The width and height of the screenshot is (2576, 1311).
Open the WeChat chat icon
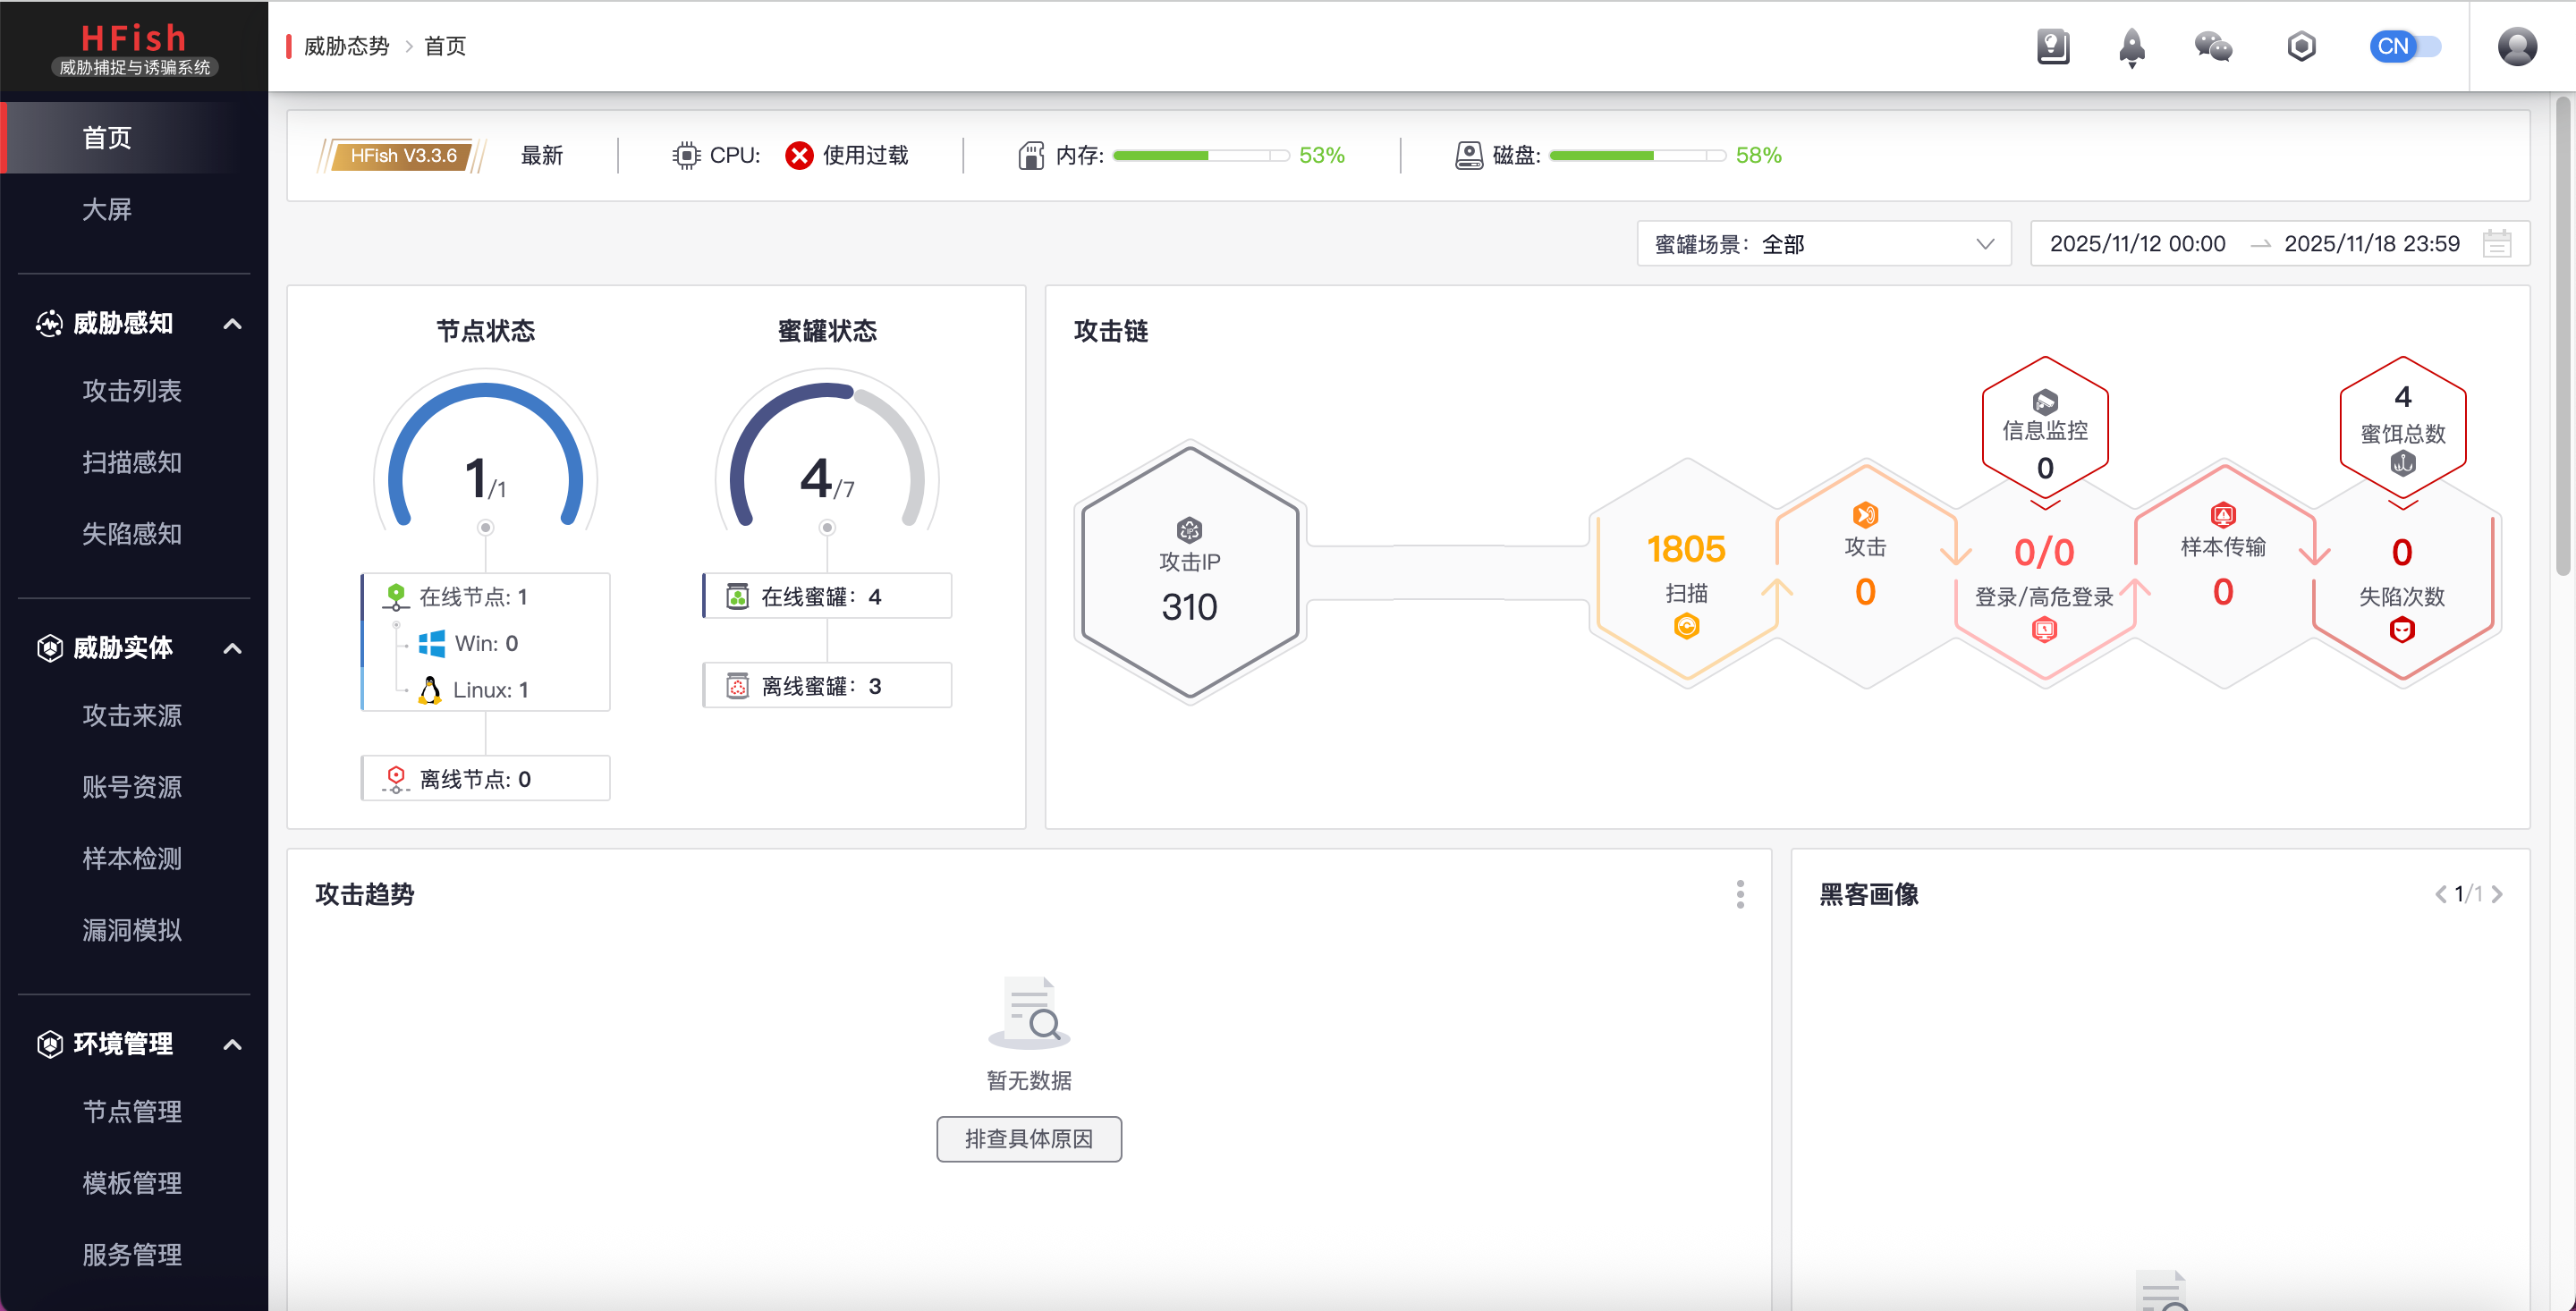point(2212,47)
